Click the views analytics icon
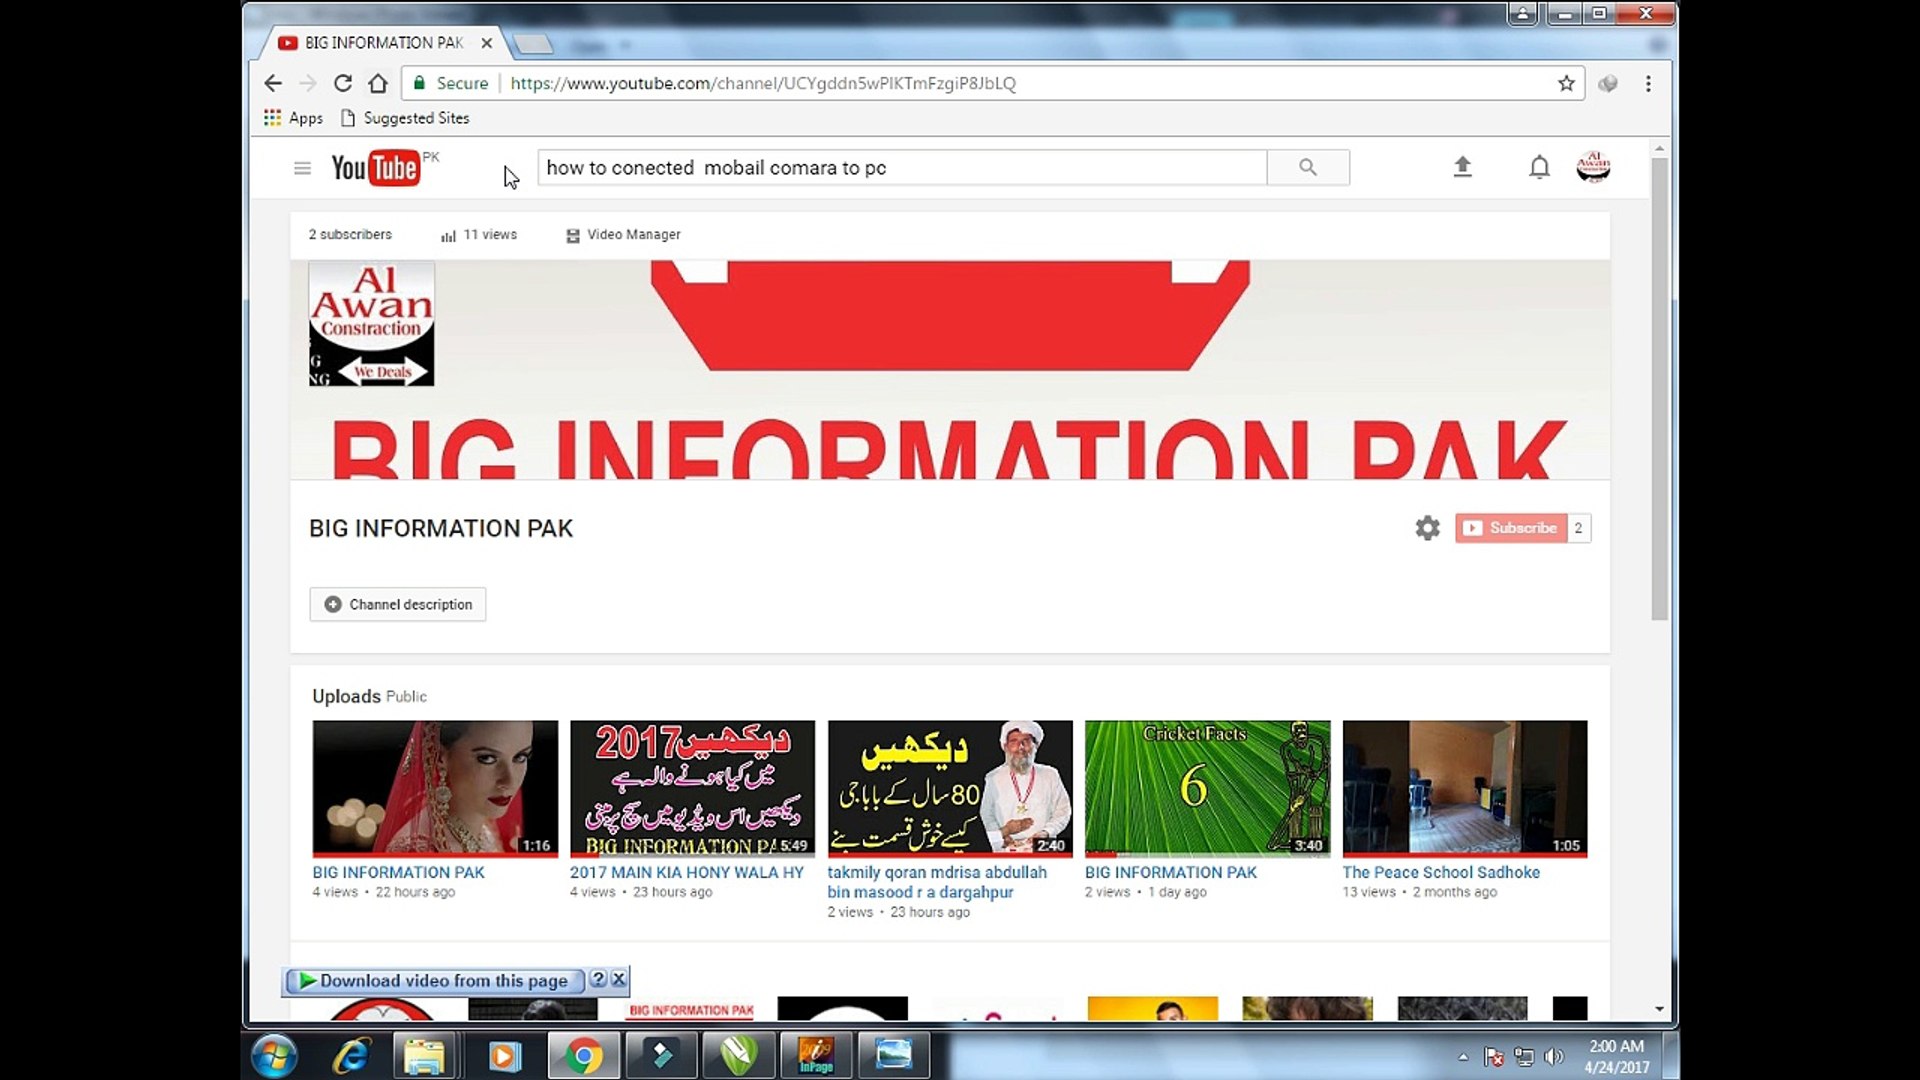This screenshot has width=1920, height=1080. pos(447,234)
